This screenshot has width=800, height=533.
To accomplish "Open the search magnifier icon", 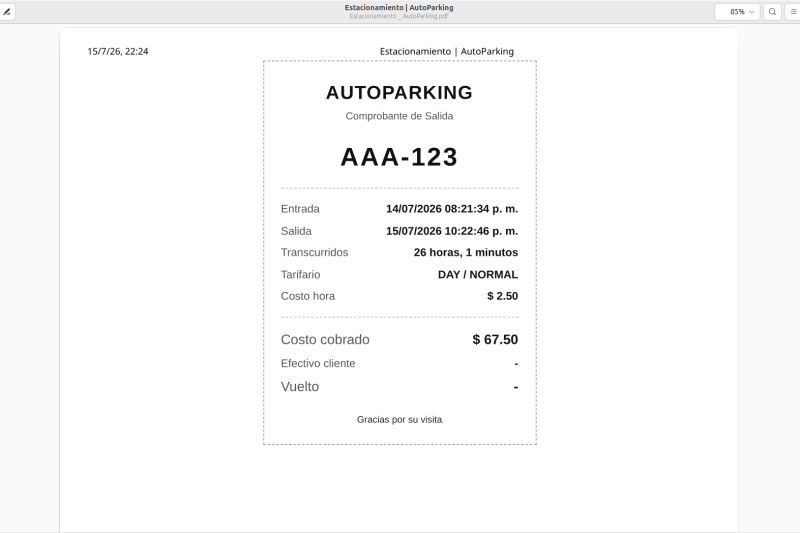I will [x=772, y=12].
